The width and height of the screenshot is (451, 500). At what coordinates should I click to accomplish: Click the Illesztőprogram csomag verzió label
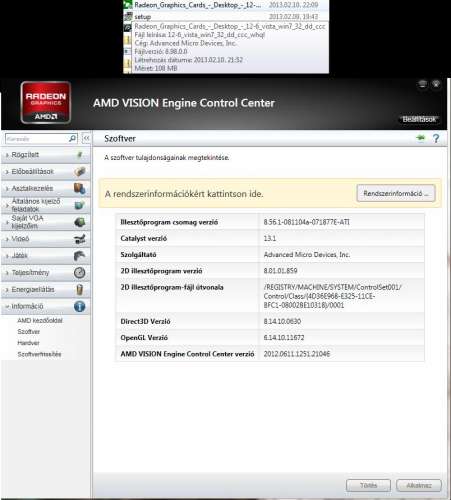(169, 222)
